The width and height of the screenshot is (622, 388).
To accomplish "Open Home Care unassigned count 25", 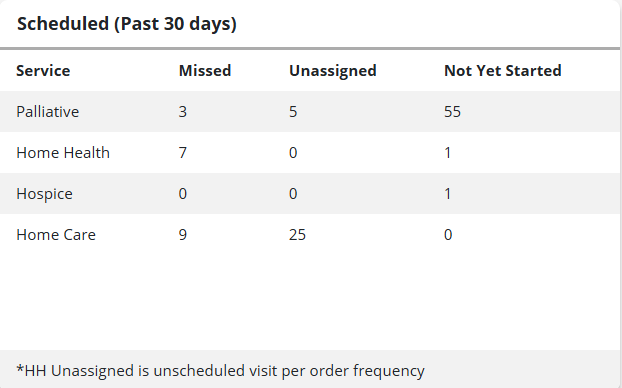I will [x=297, y=235].
